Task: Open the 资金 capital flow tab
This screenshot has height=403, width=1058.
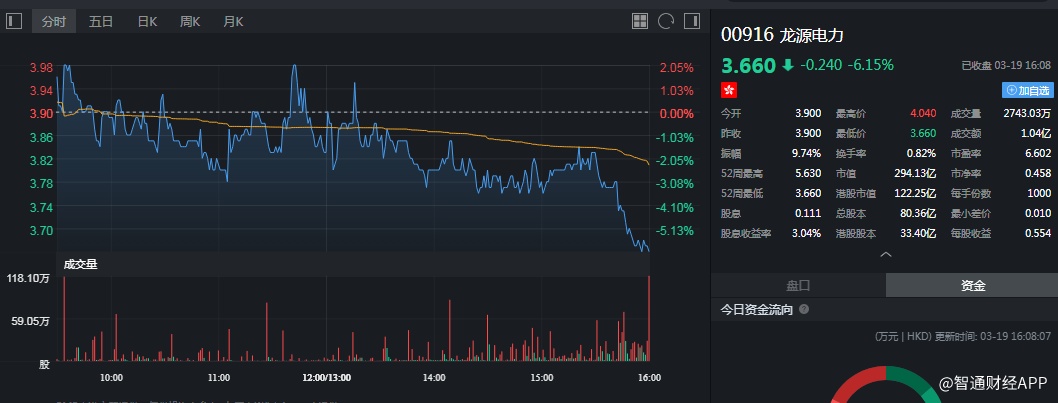Action: pyautogui.click(x=973, y=285)
